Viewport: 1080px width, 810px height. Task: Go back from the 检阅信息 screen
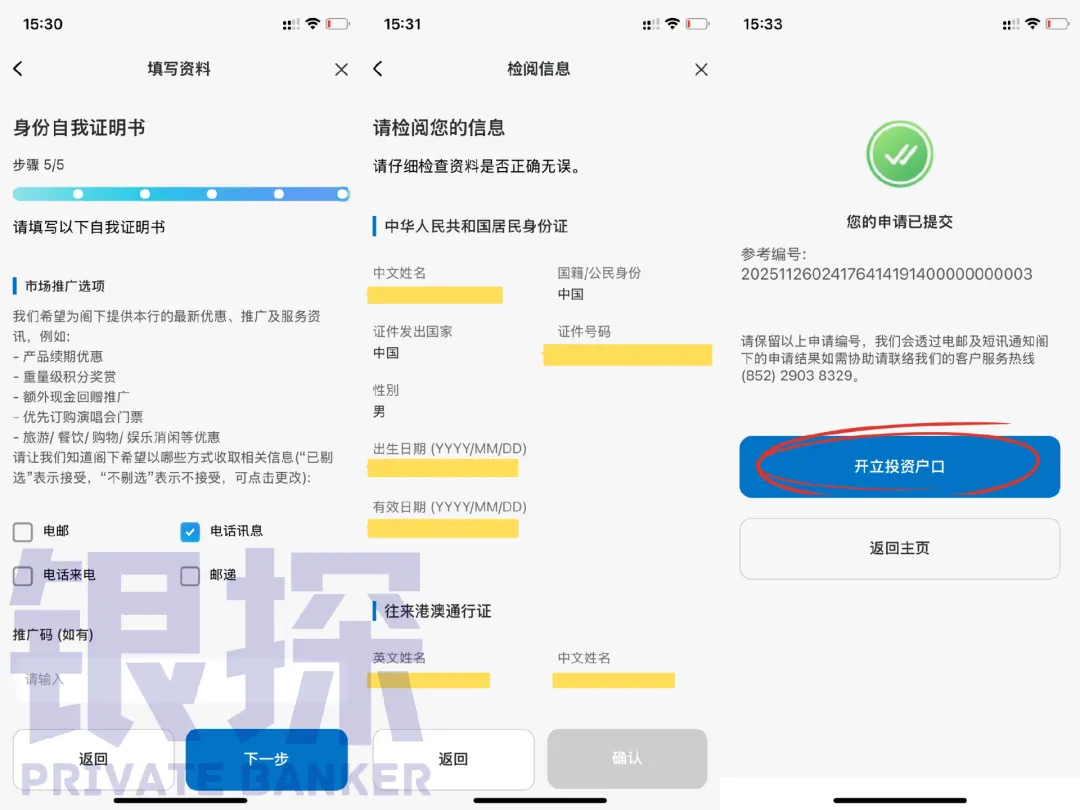click(377, 68)
